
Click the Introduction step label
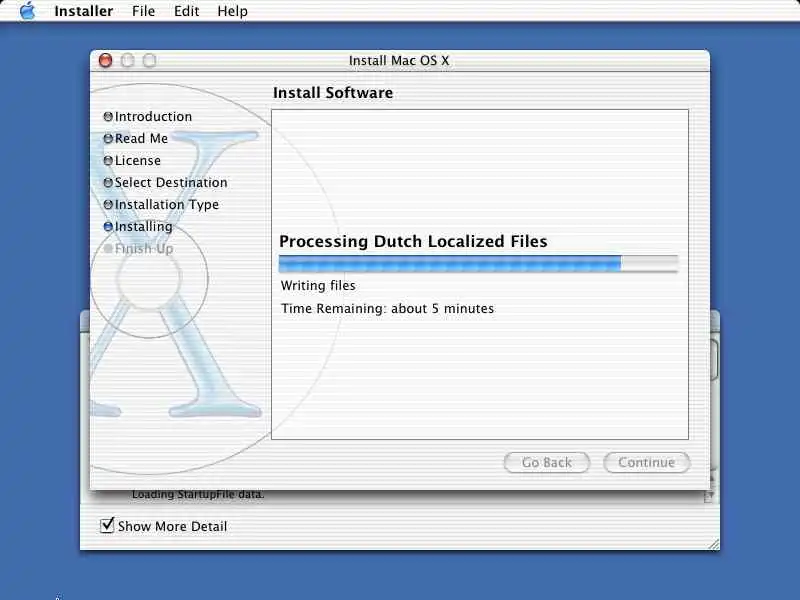(x=153, y=117)
